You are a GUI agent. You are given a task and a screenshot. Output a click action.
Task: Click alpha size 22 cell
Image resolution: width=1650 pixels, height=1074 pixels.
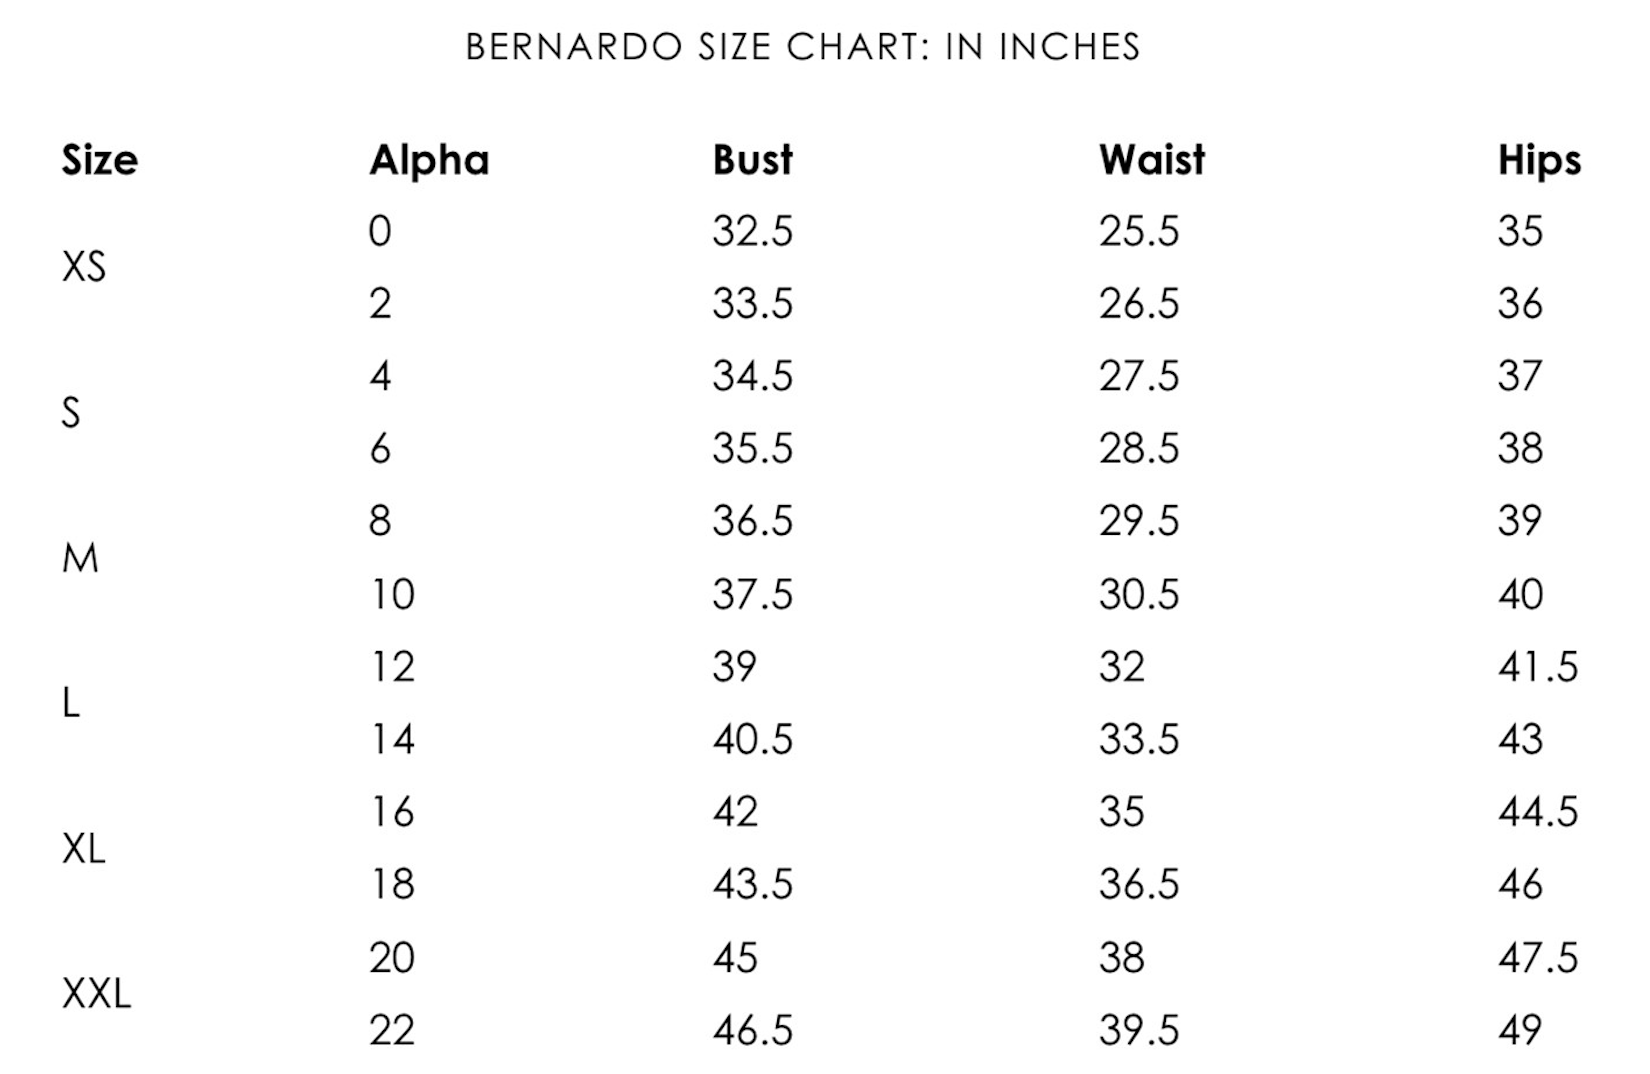pos(391,1030)
